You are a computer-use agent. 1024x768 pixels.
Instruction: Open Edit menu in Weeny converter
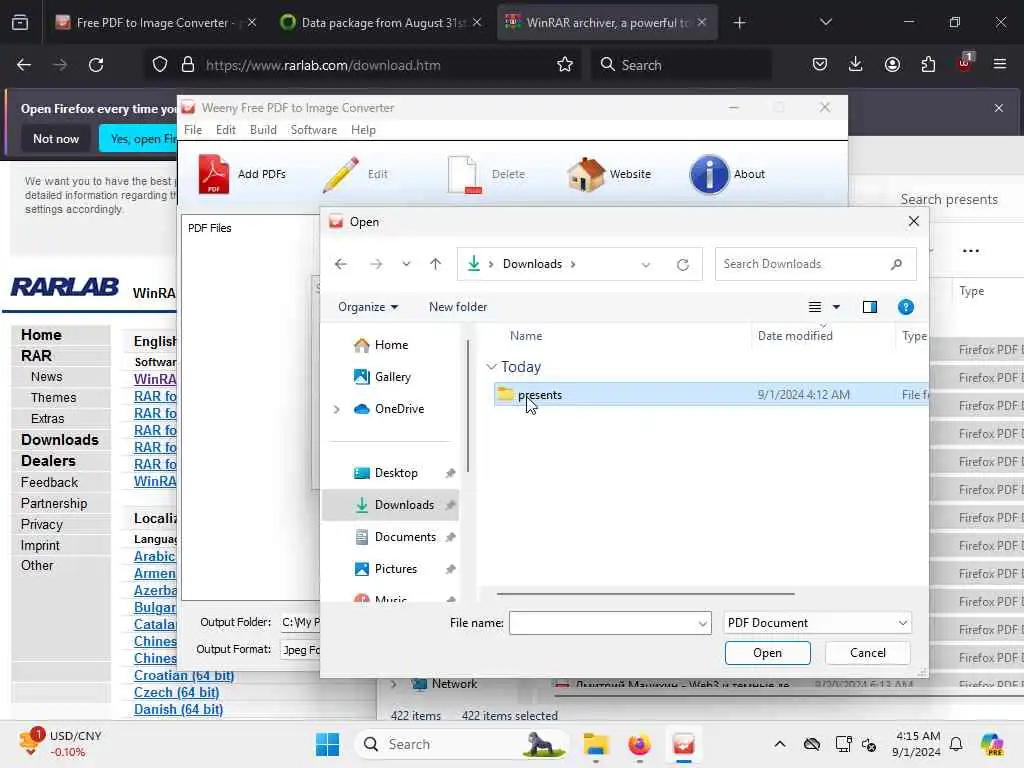(225, 130)
